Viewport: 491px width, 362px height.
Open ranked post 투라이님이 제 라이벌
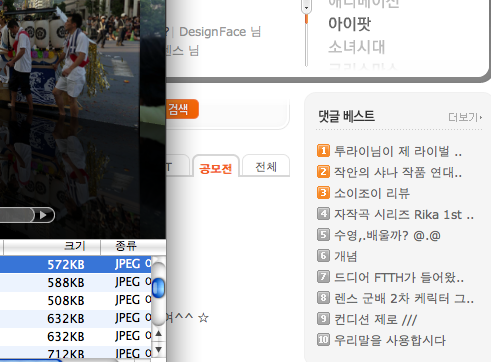398,151
